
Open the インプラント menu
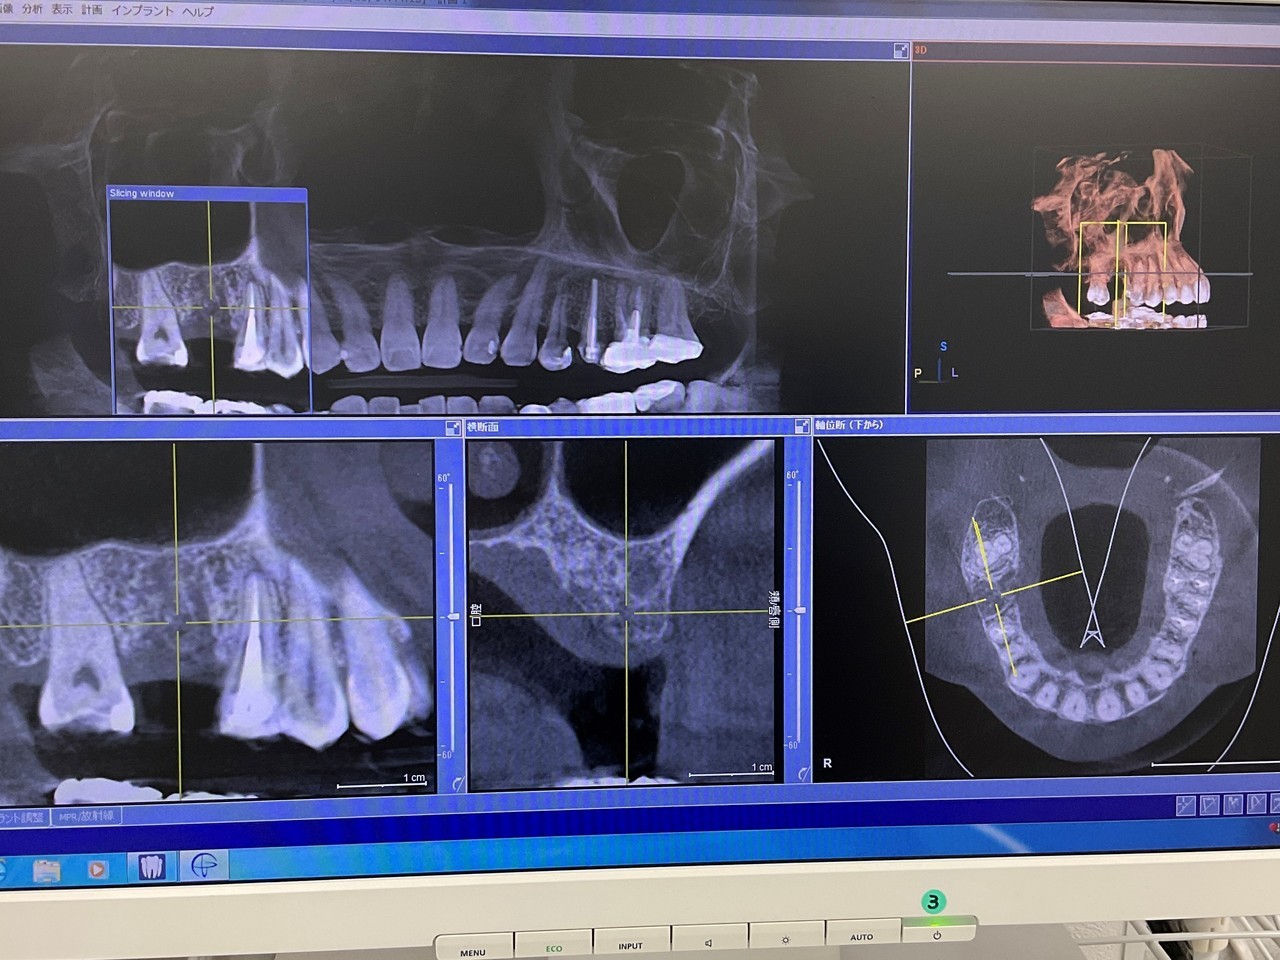142,11
